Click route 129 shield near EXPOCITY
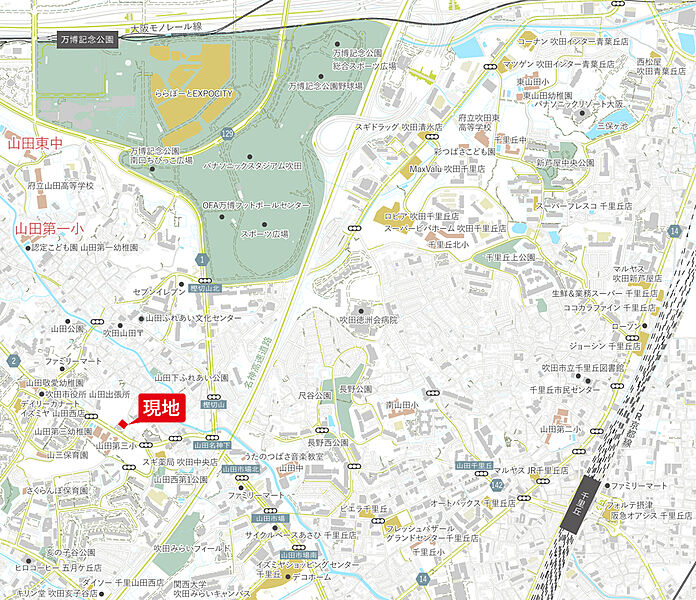Screen dimensions: 696x600 point(228,133)
